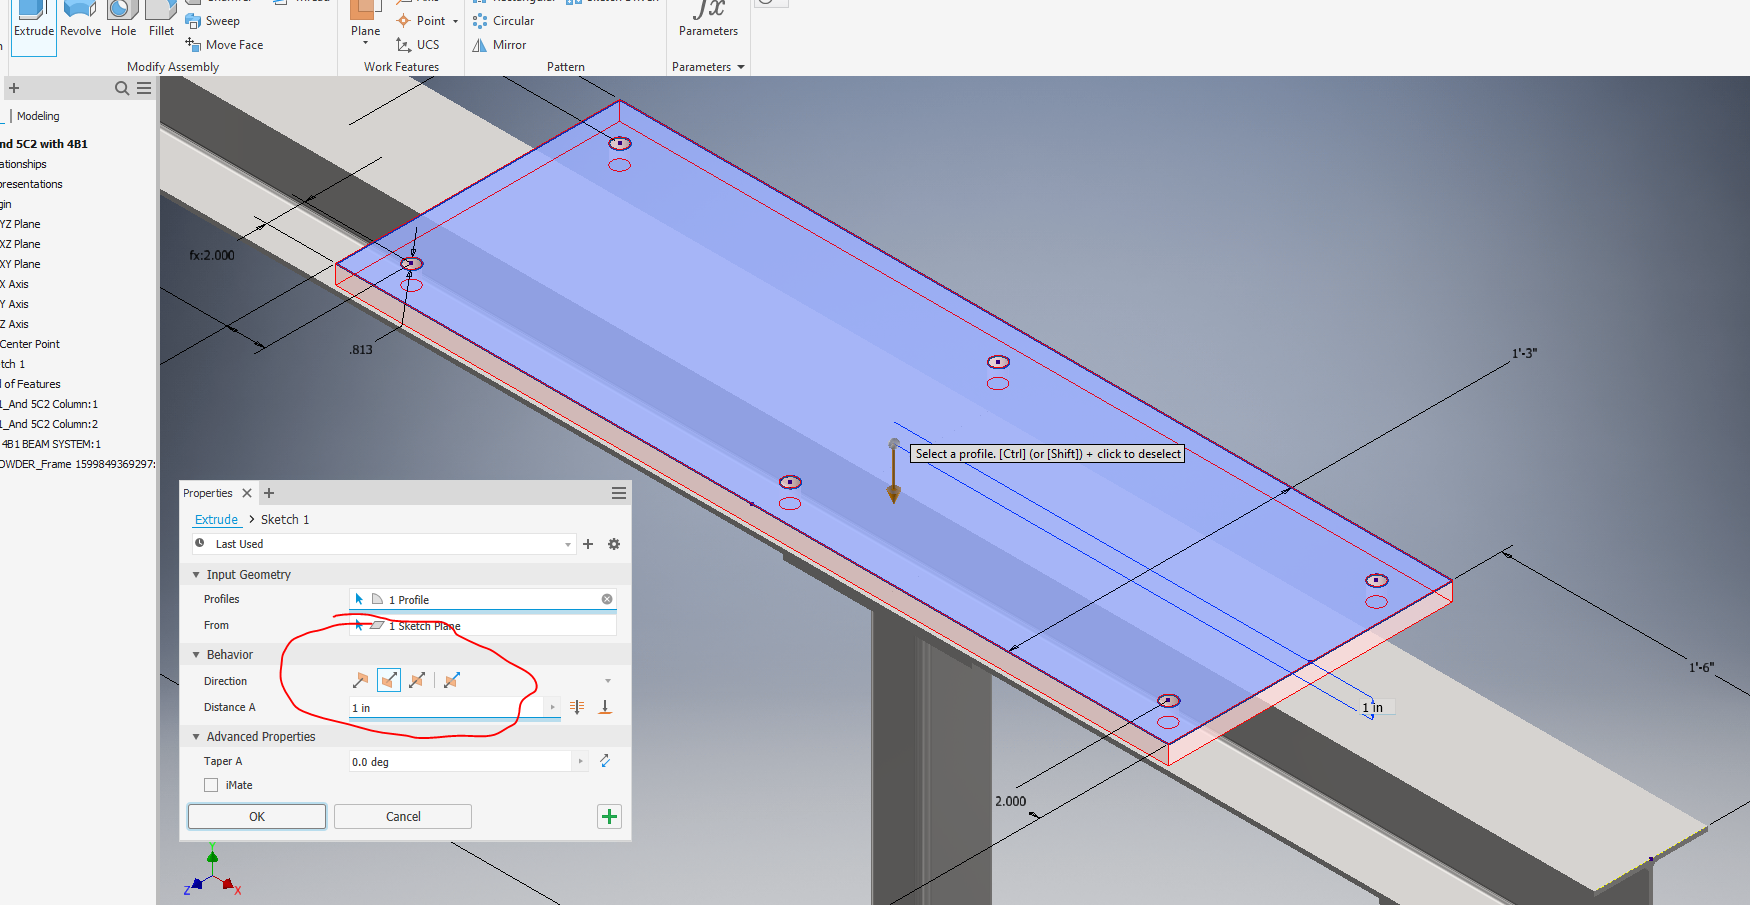
Task: Click the Extrude breadcrumb link
Action: [216, 519]
